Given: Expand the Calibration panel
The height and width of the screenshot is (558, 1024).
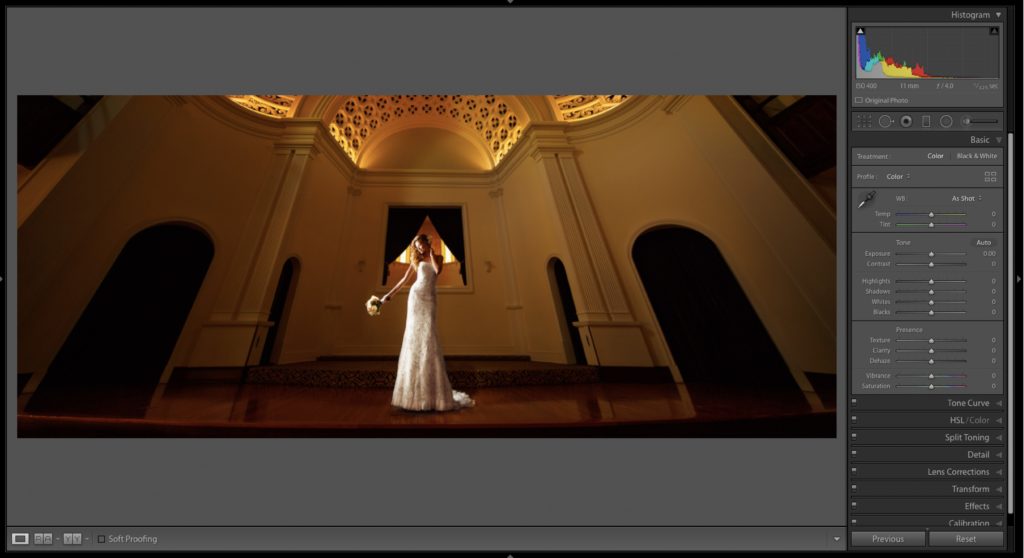Looking at the screenshot, I should pyautogui.click(x=999, y=523).
